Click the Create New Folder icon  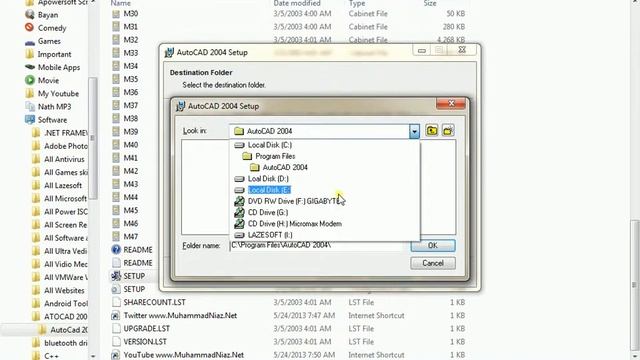click(448, 131)
